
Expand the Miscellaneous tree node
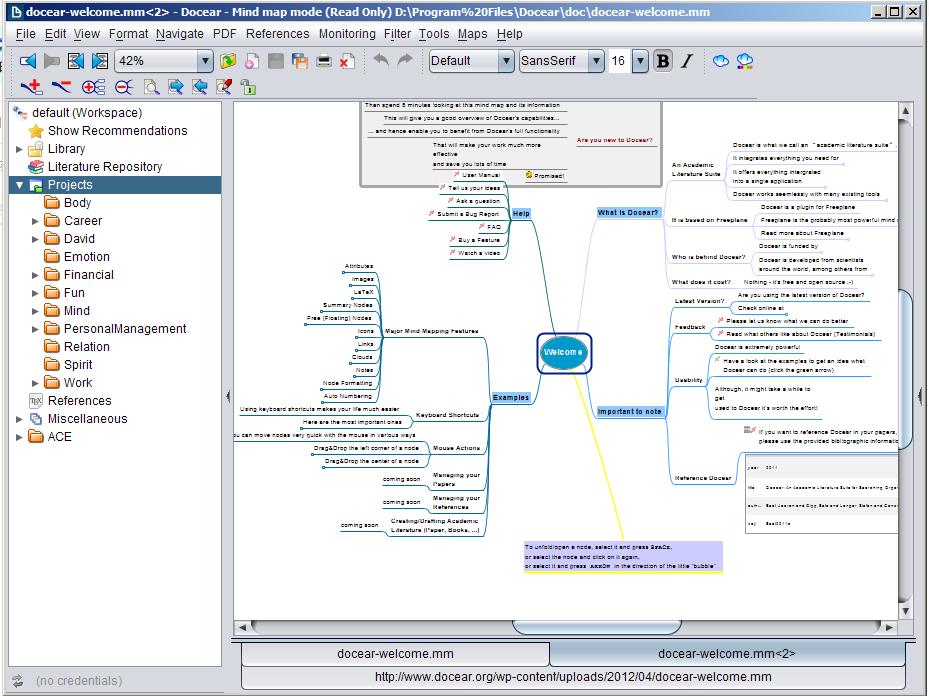click(x=20, y=419)
